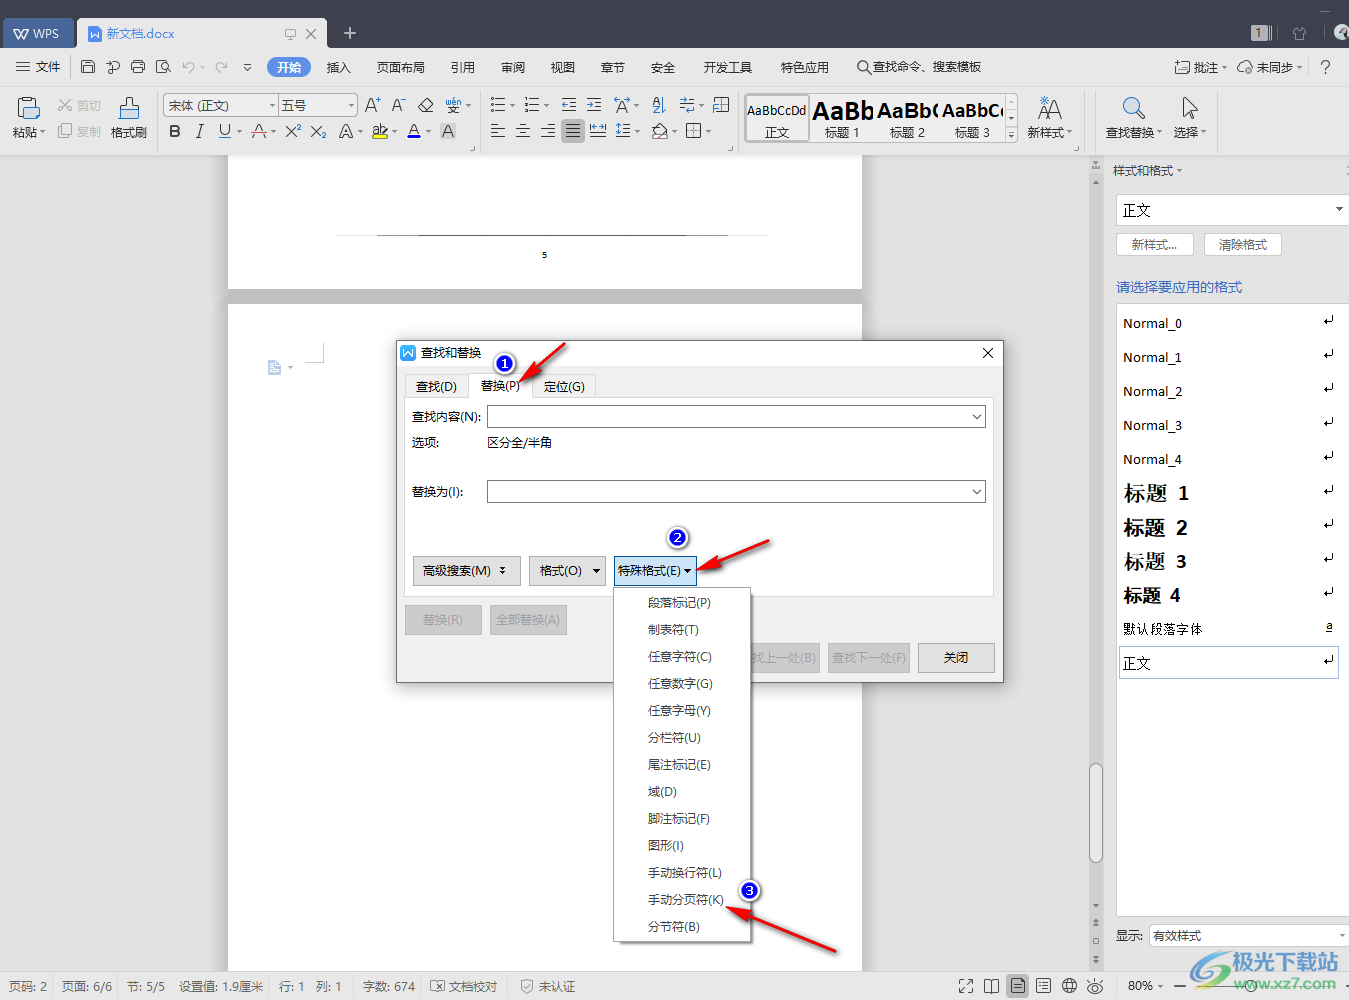The height and width of the screenshot is (1000, 1349).
Task: Click the Undo icon
Action: coord(188,67)
